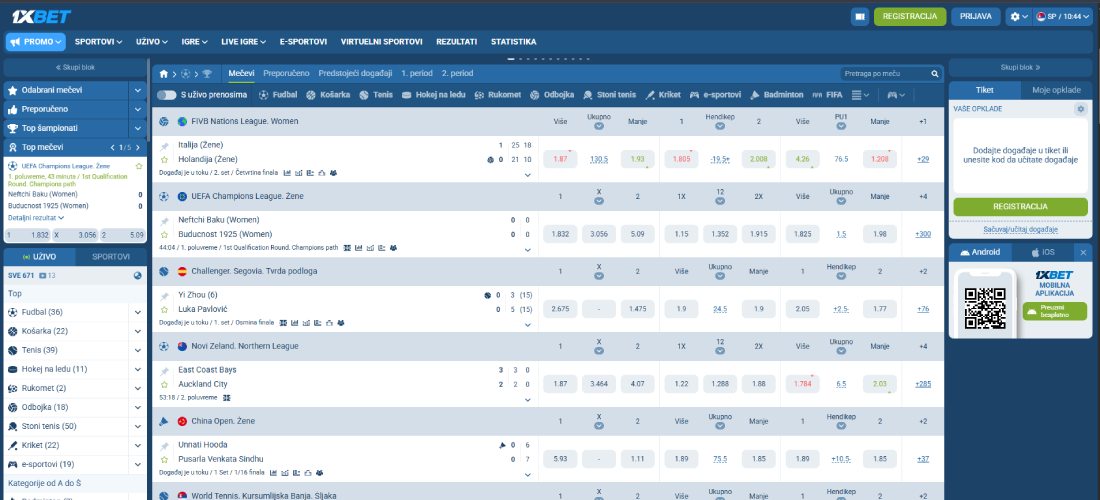Expand Odabrani mečevi section
The height and width of the screenshot is (500, 1100).
(x=138, y=90)
